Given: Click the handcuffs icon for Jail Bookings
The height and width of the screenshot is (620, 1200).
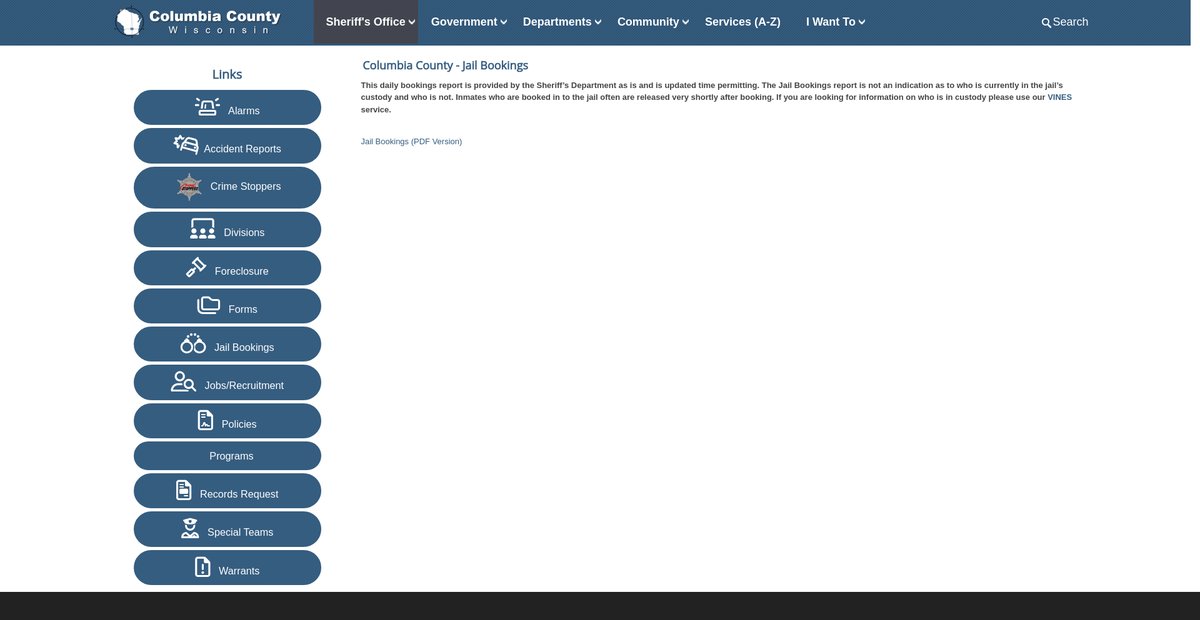Looking at the screenshot, I should (x=193, y=344).
